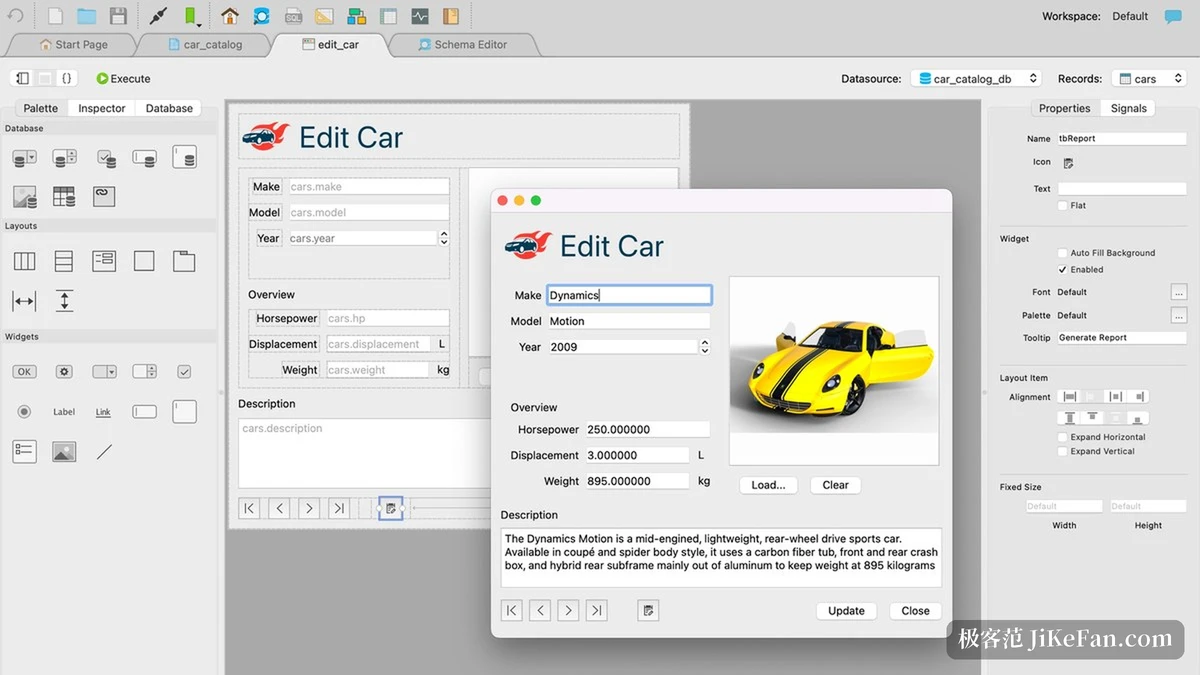Viewport: 1200px width, 675px height.
Task: Select the Label widget in palette
Action: click(x=64, y=412)
